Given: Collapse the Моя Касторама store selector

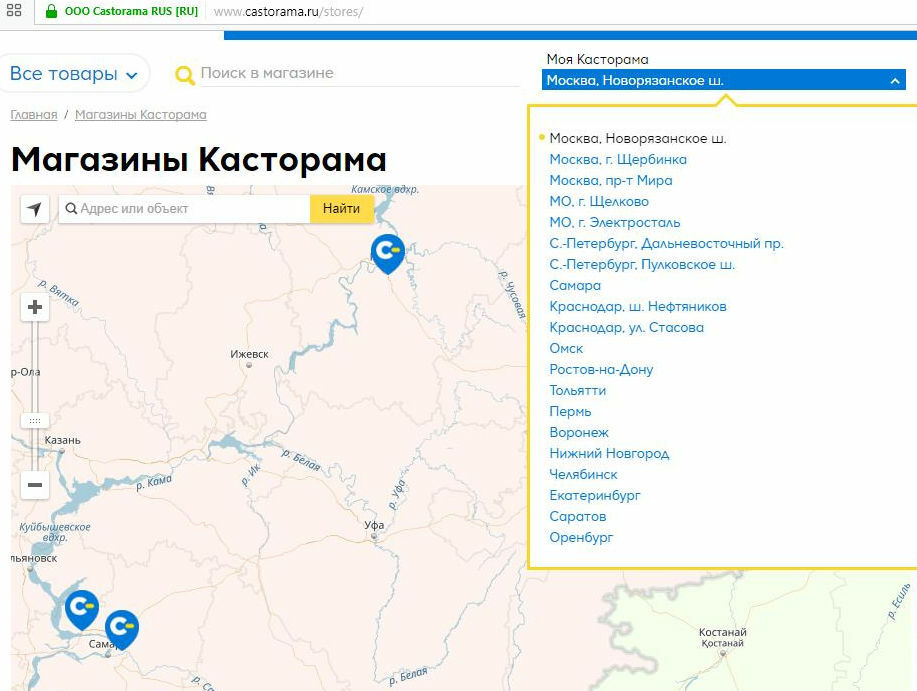Looking at the screenshot, I should pyautogui.click(x=723, y=80).
